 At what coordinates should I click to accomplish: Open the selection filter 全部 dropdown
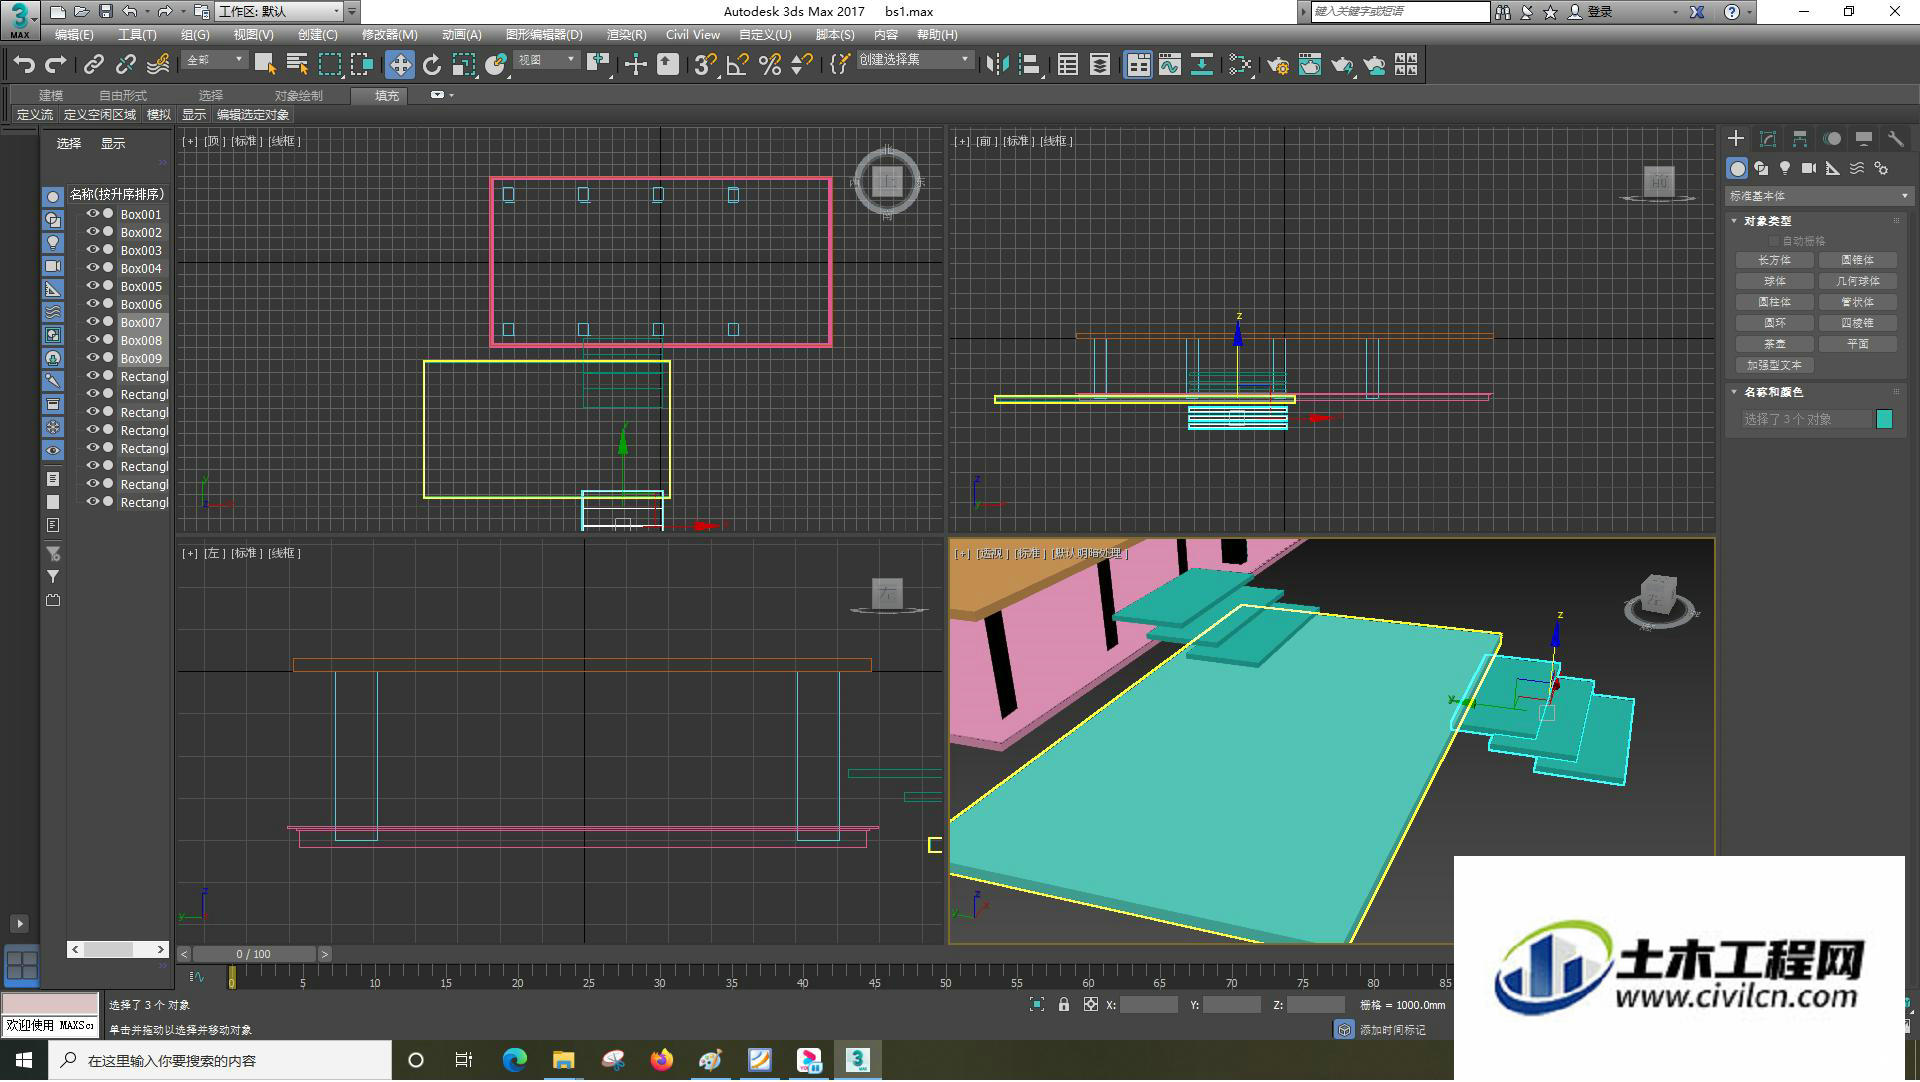tap(214, 60)
